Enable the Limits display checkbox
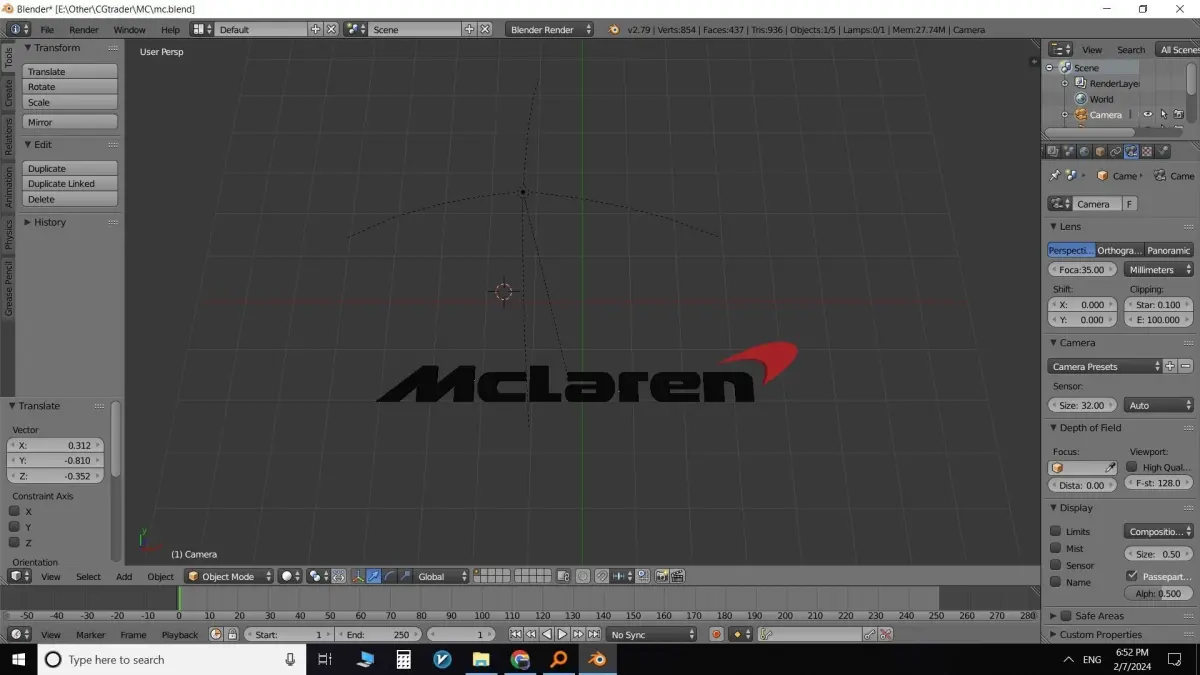The width and height of the screenshot is (1200, 675). [1055, 531]
